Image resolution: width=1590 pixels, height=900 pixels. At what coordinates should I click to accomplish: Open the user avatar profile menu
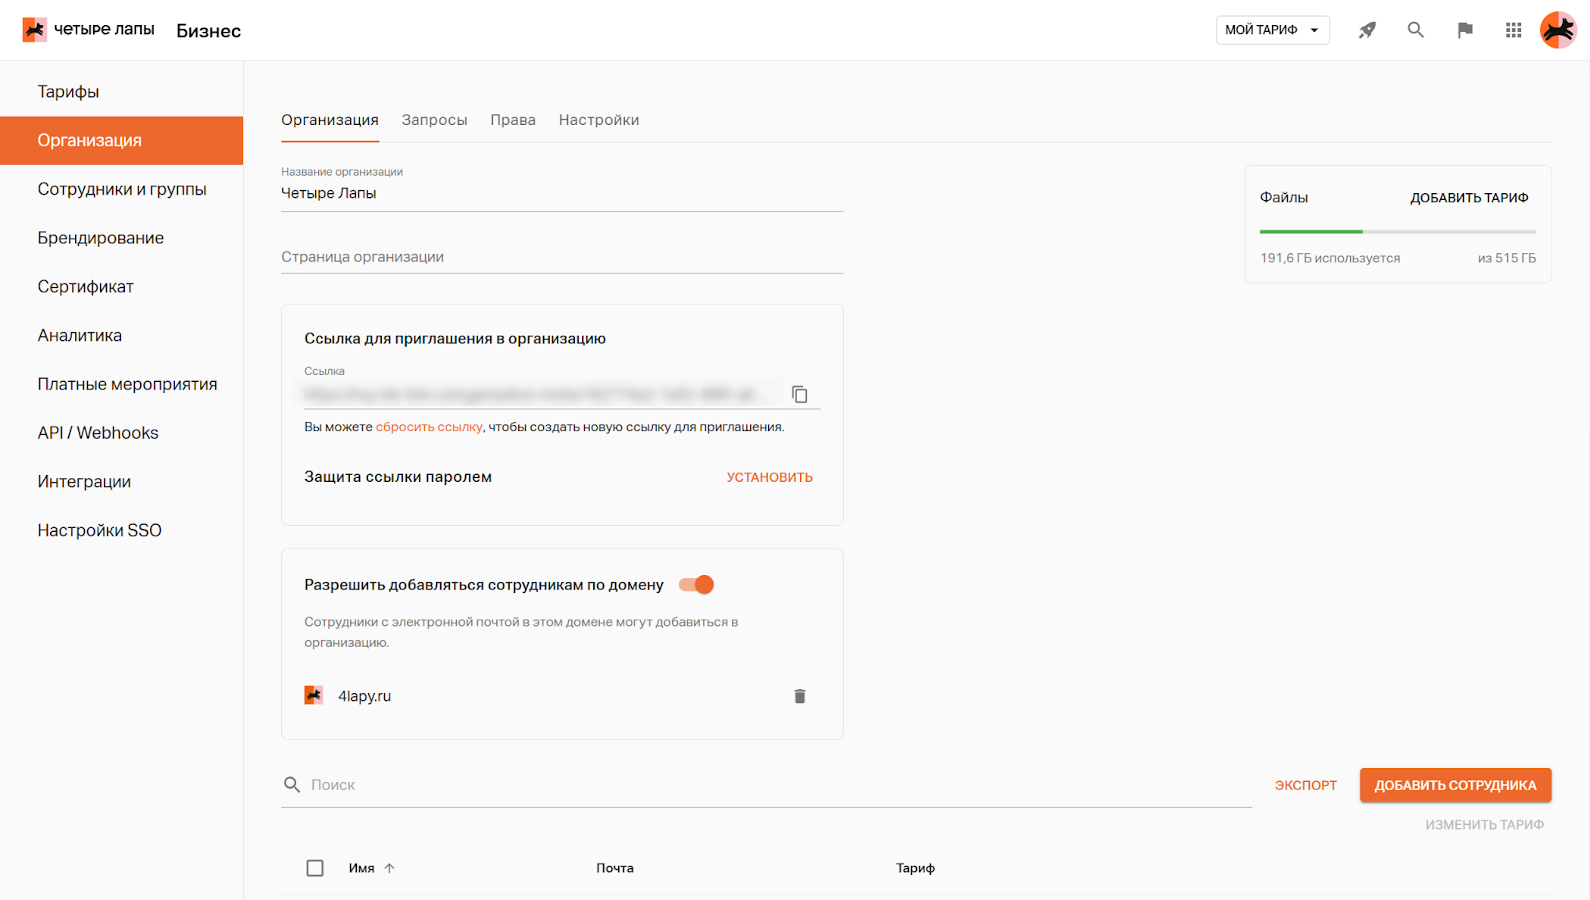[x=1558, y=30]
